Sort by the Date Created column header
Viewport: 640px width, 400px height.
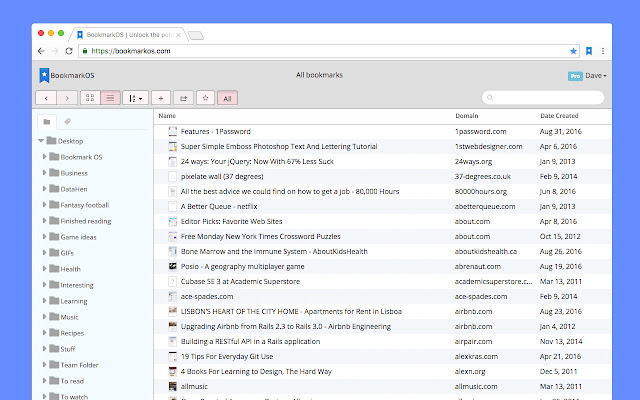[559, 116]
